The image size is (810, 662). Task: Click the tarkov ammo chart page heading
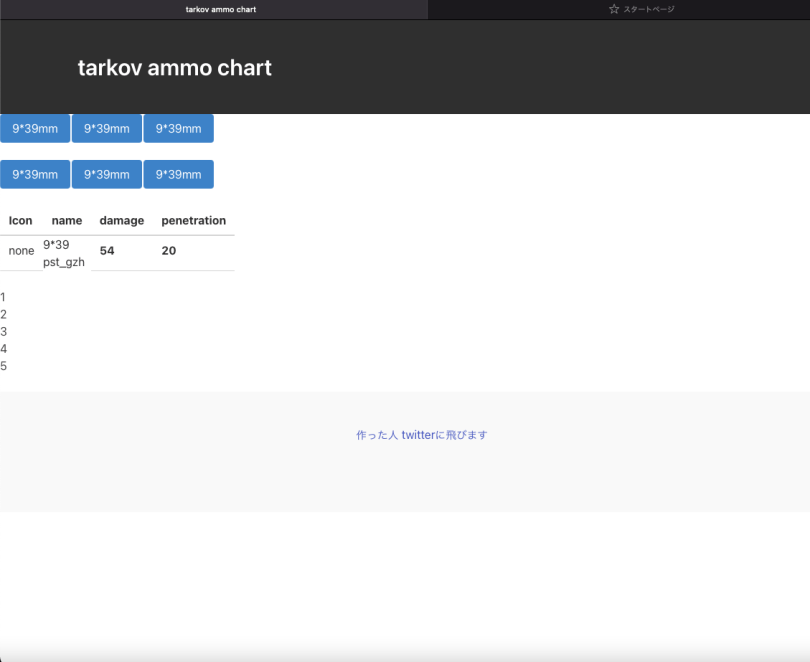coord(175,68)
